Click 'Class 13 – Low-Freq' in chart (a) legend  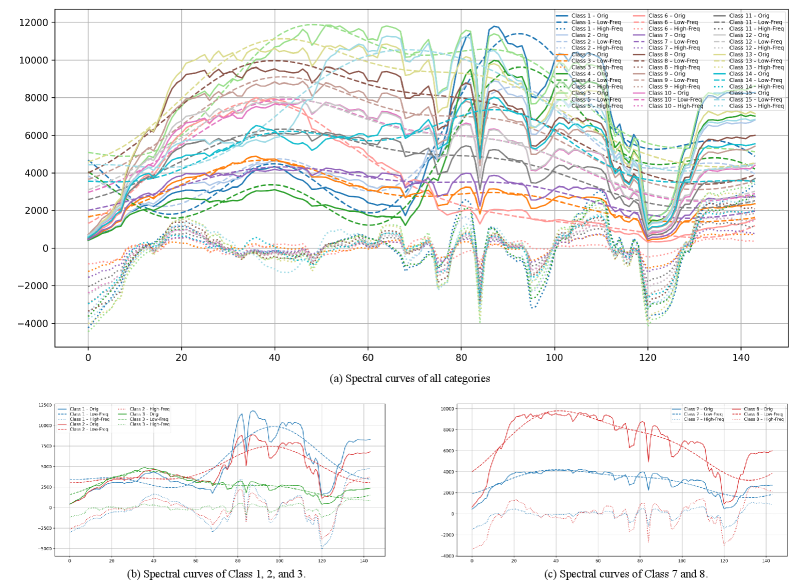pyautogui.click(x=756, y=61)
